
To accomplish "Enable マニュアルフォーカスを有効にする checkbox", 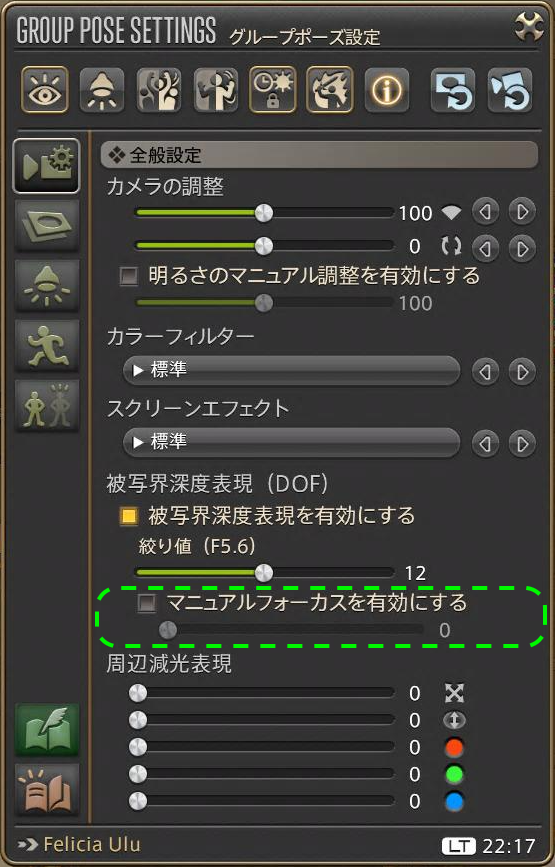I will pyautogui.click(x=146, y=603).
